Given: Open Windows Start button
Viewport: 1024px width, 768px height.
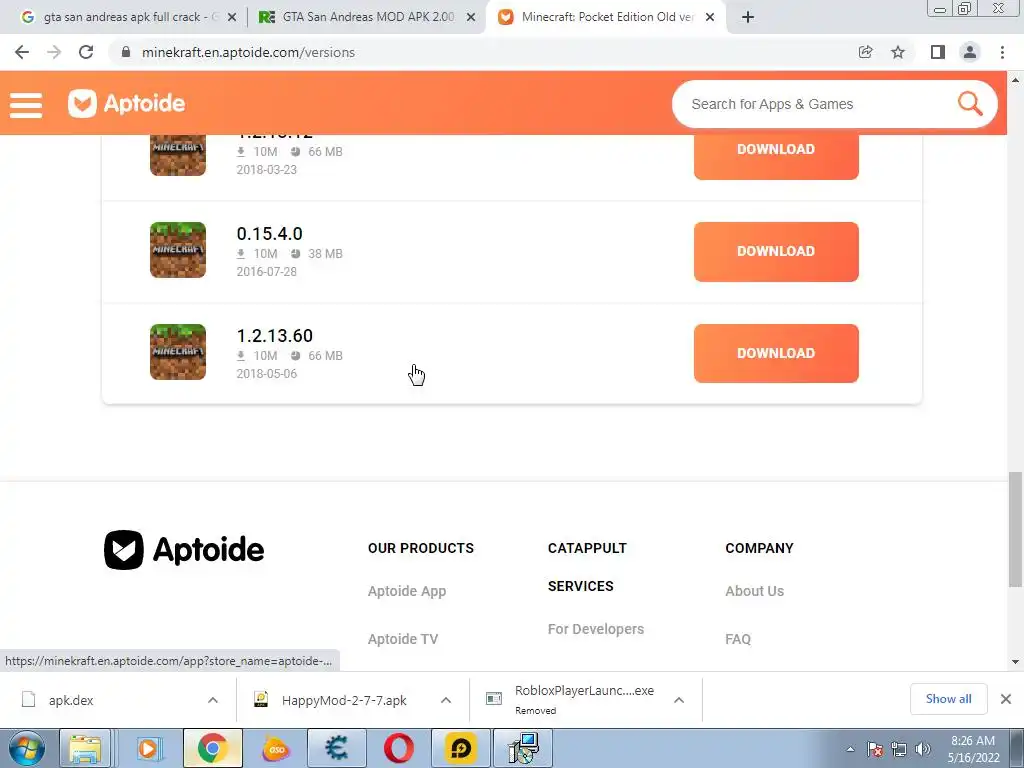Looking at the screenshot, I should (27, 748).
